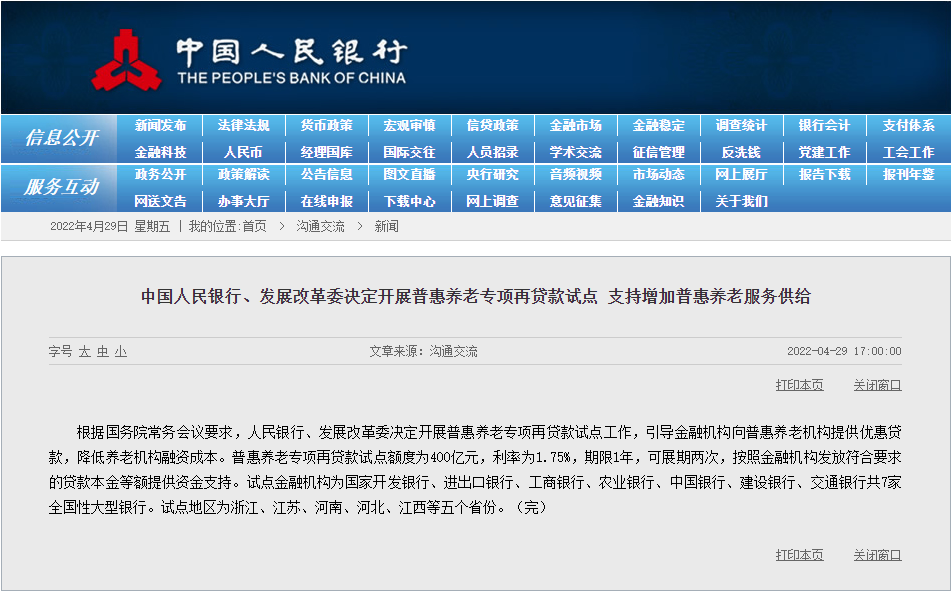Select 意见征集 navigation item
The width and height of the screenshot is (952, 591).
[576, 202]
